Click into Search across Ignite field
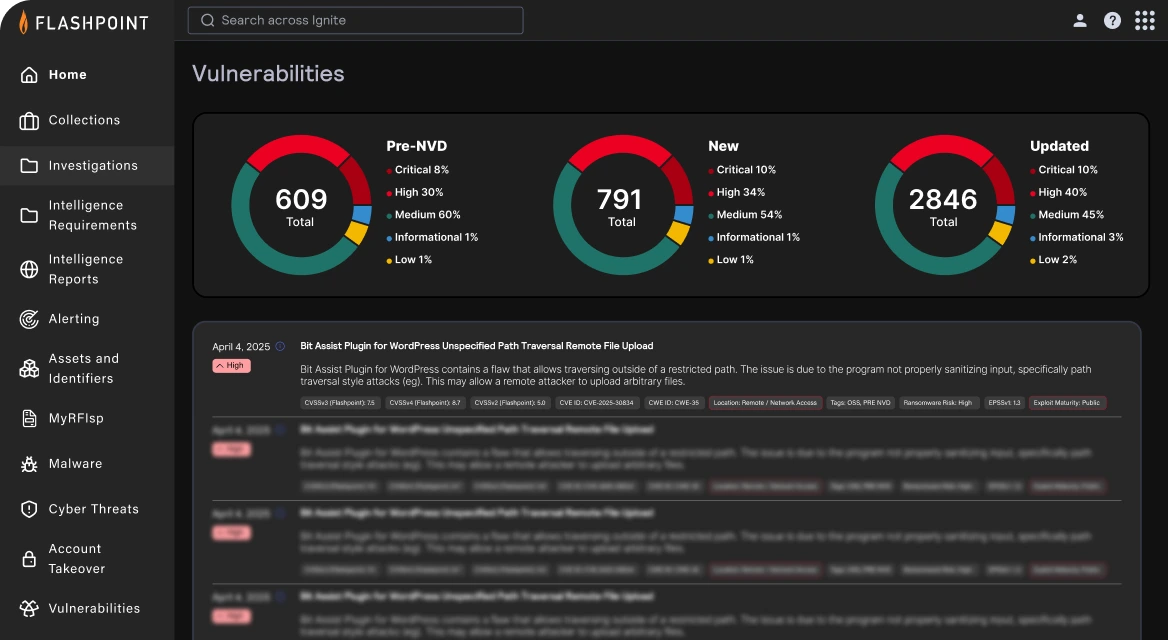1168x640 pixels. [x=355, y=20]
